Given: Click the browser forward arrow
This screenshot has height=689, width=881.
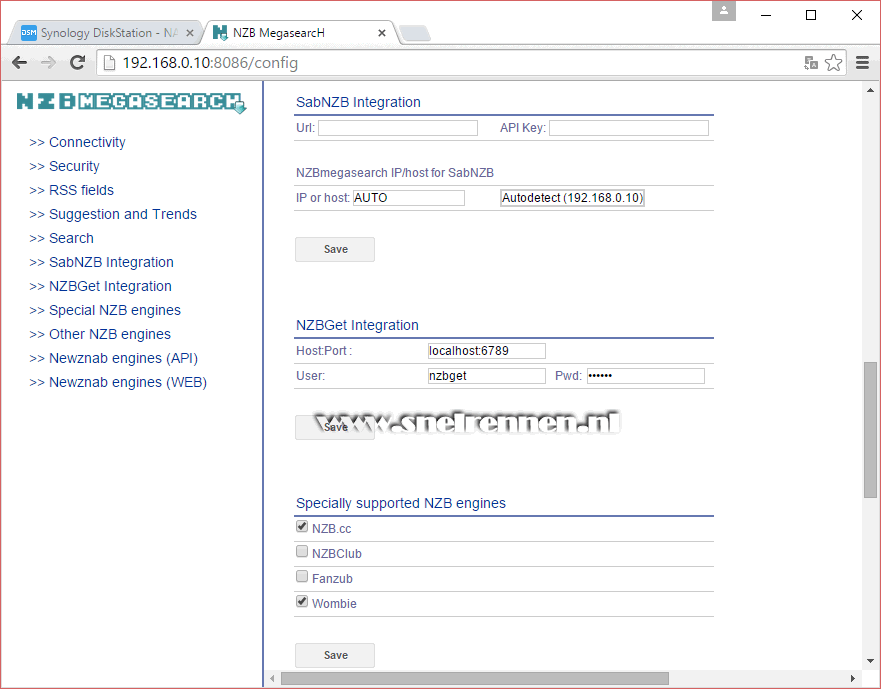Looking at the screenshot, I should (x=48, y=62).
